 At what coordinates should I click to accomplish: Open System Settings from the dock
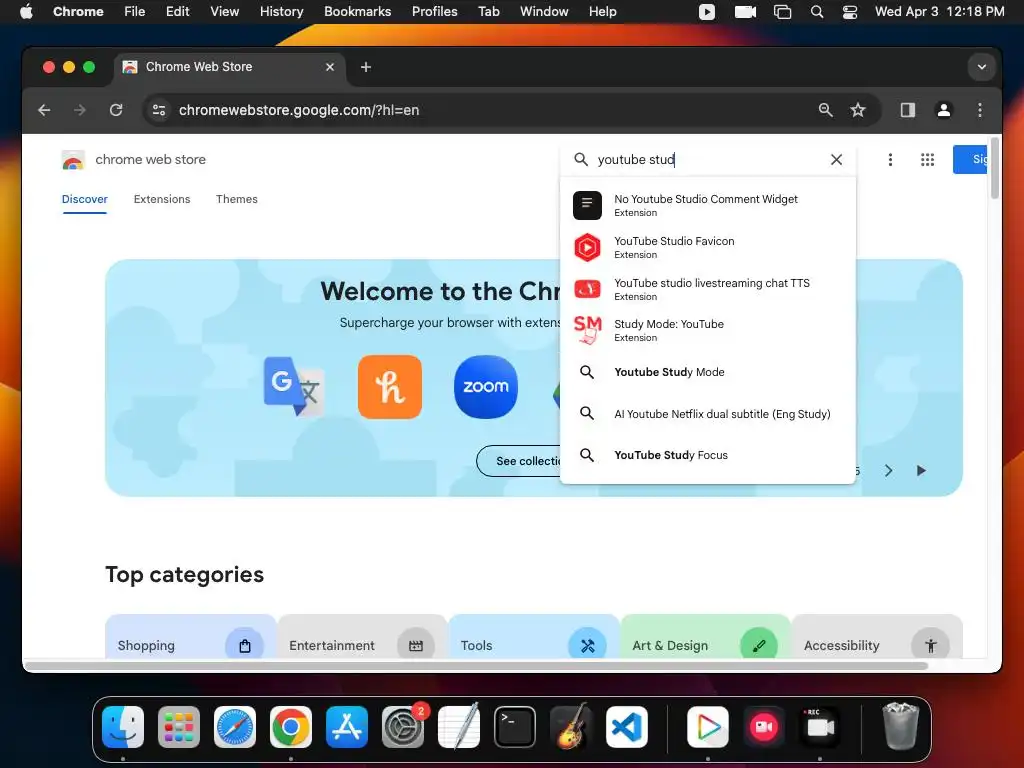[x=403, y=727]
